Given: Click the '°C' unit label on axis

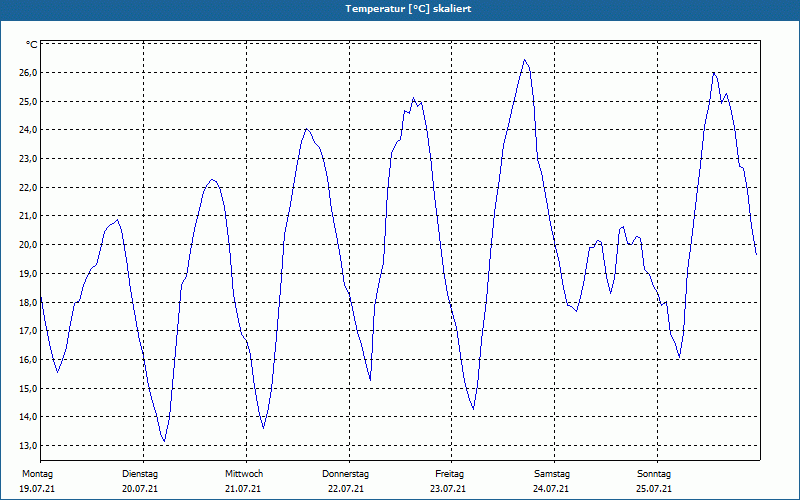Looking at the screenshot, I should point(32,45).
